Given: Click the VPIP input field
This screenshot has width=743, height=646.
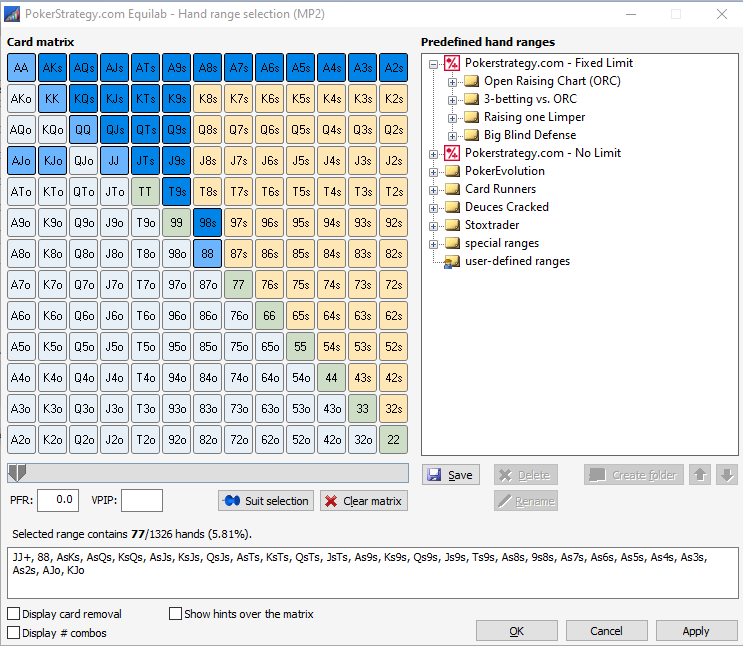Looking at the screenshot, I should [x=142, y=500].
